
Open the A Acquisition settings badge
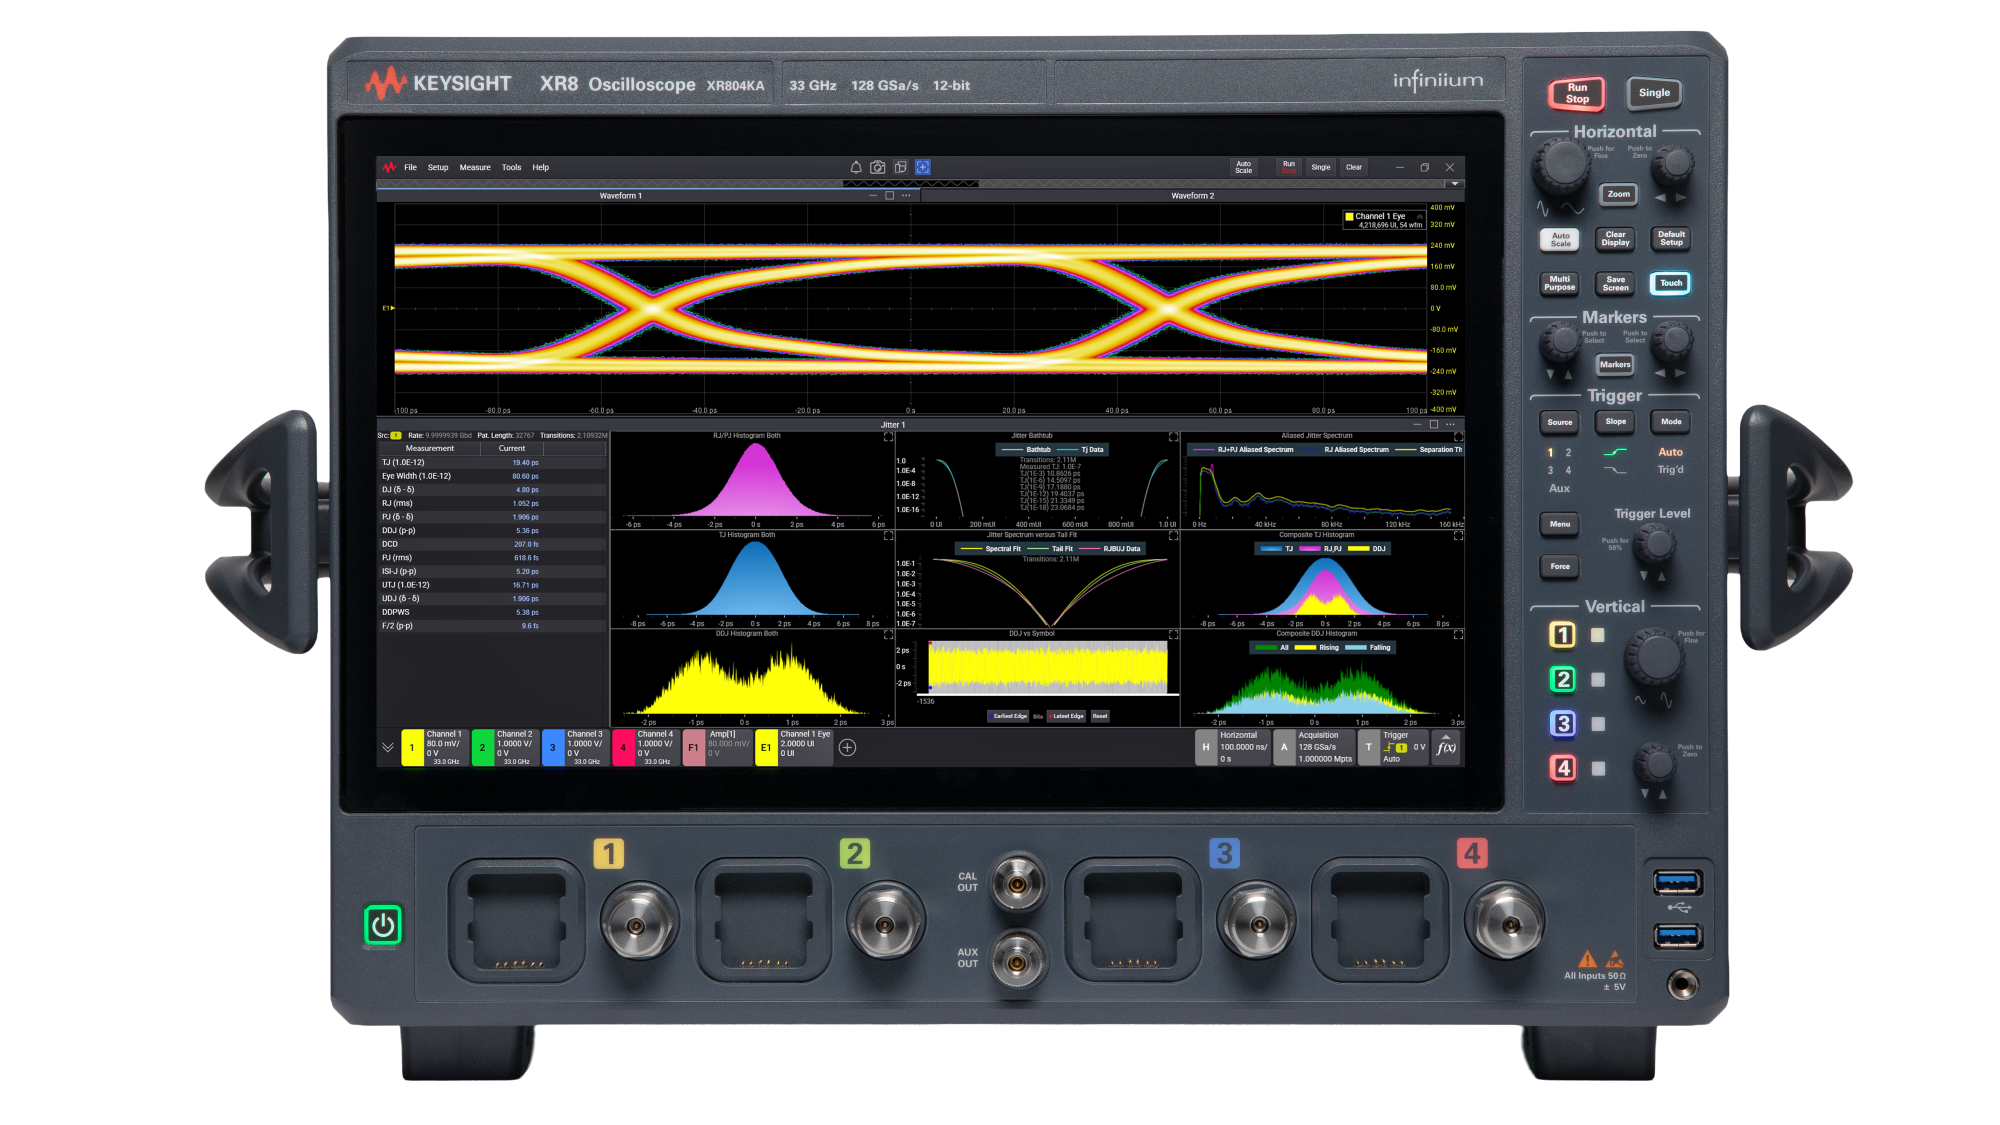(x=1314, y=748)
